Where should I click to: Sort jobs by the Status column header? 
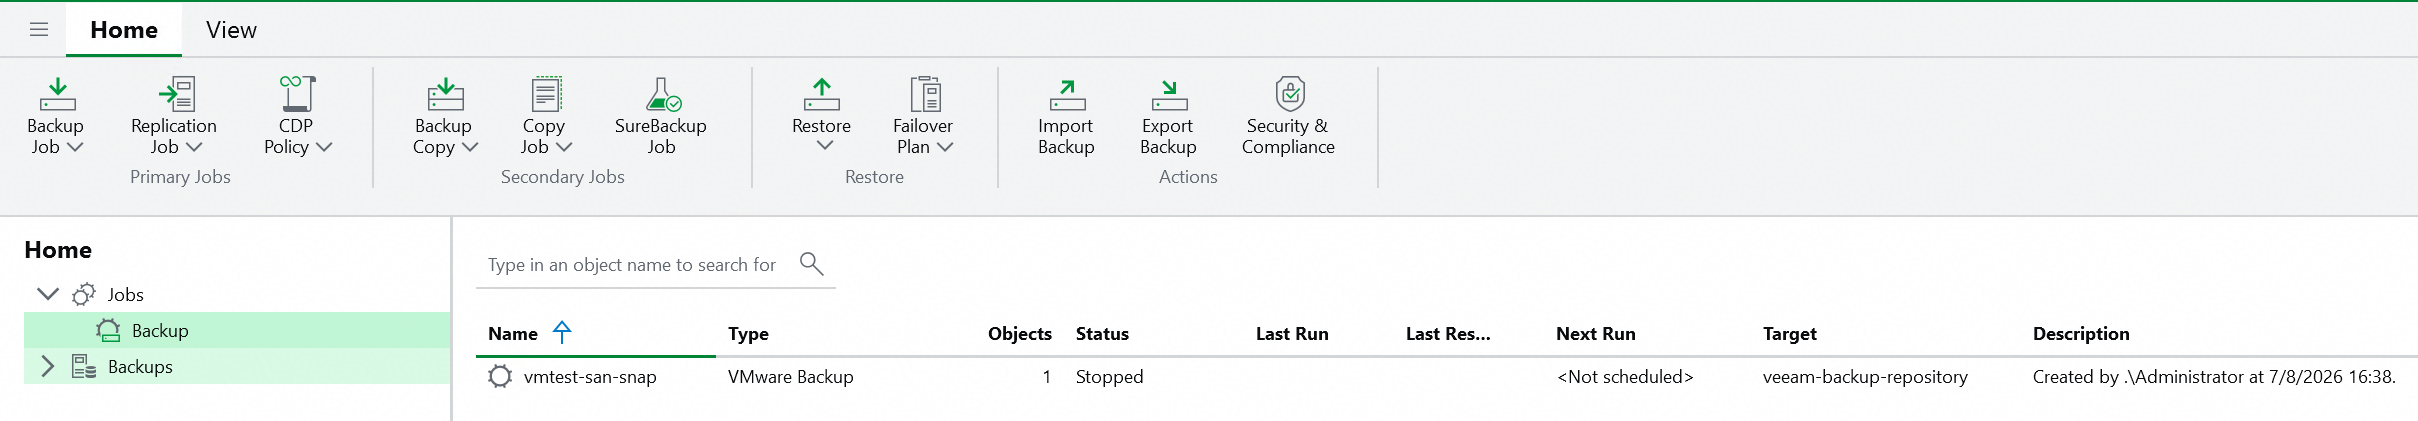tap(1102, 334)
